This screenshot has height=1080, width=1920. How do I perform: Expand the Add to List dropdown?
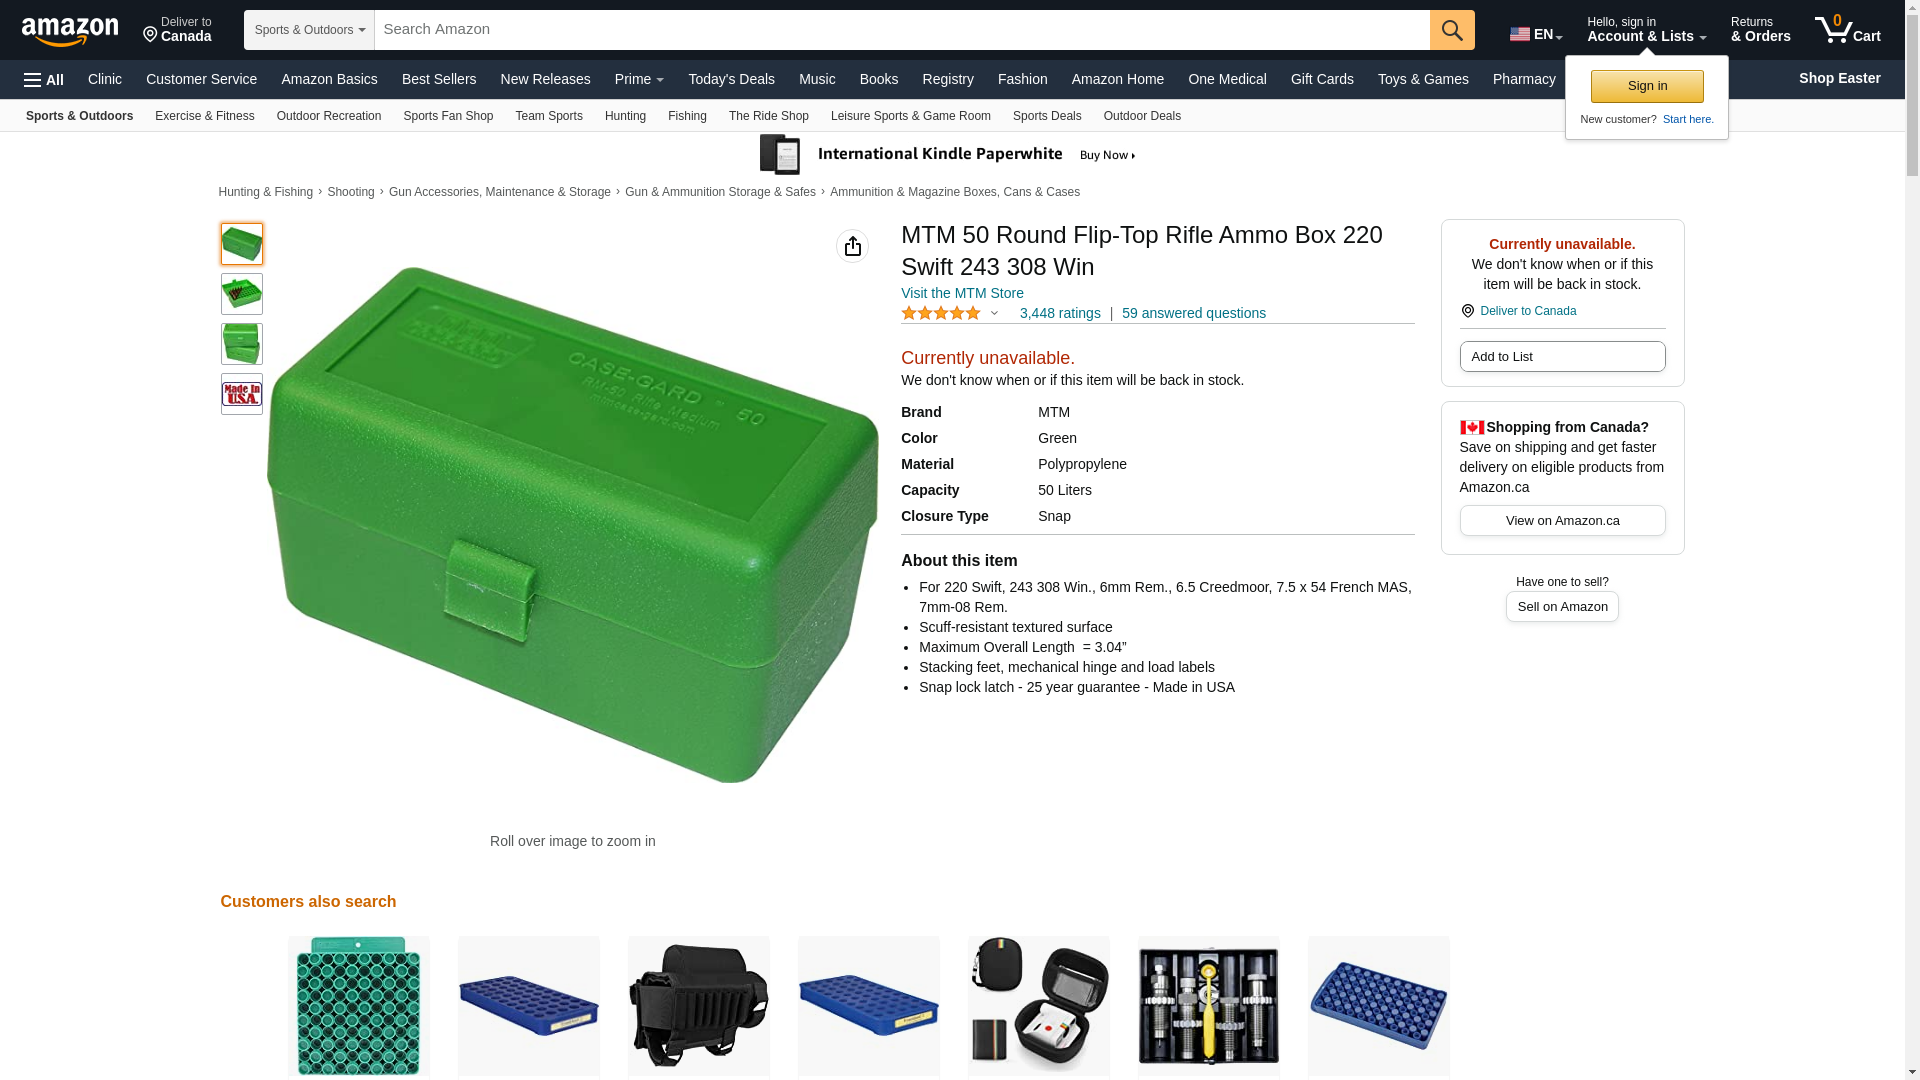coord(1562,357)
